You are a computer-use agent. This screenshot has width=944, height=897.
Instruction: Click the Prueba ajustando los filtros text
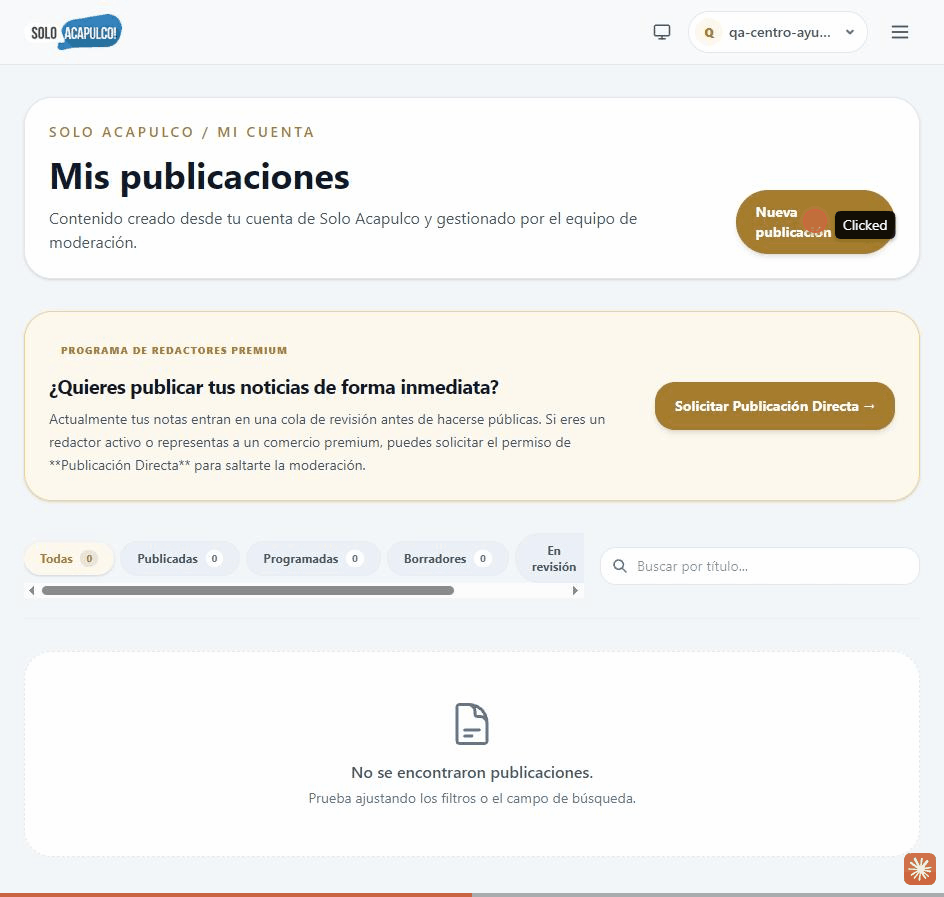472,798
